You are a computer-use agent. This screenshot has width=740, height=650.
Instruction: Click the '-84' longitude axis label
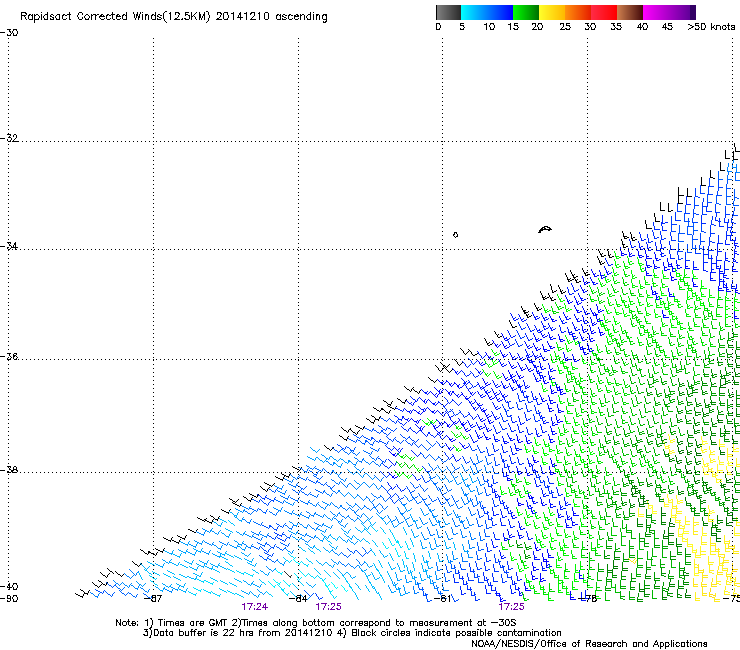click(298, 599)
